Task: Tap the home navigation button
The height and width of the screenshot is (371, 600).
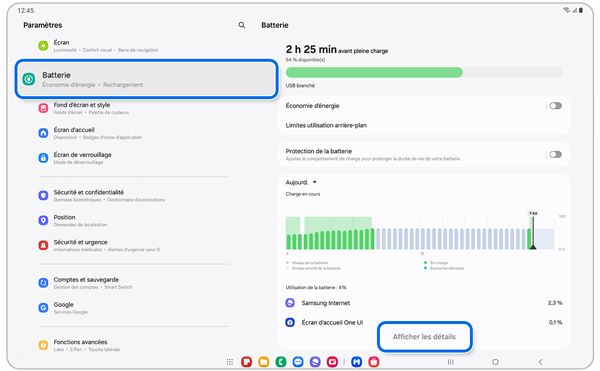Action: click(496, 362)
